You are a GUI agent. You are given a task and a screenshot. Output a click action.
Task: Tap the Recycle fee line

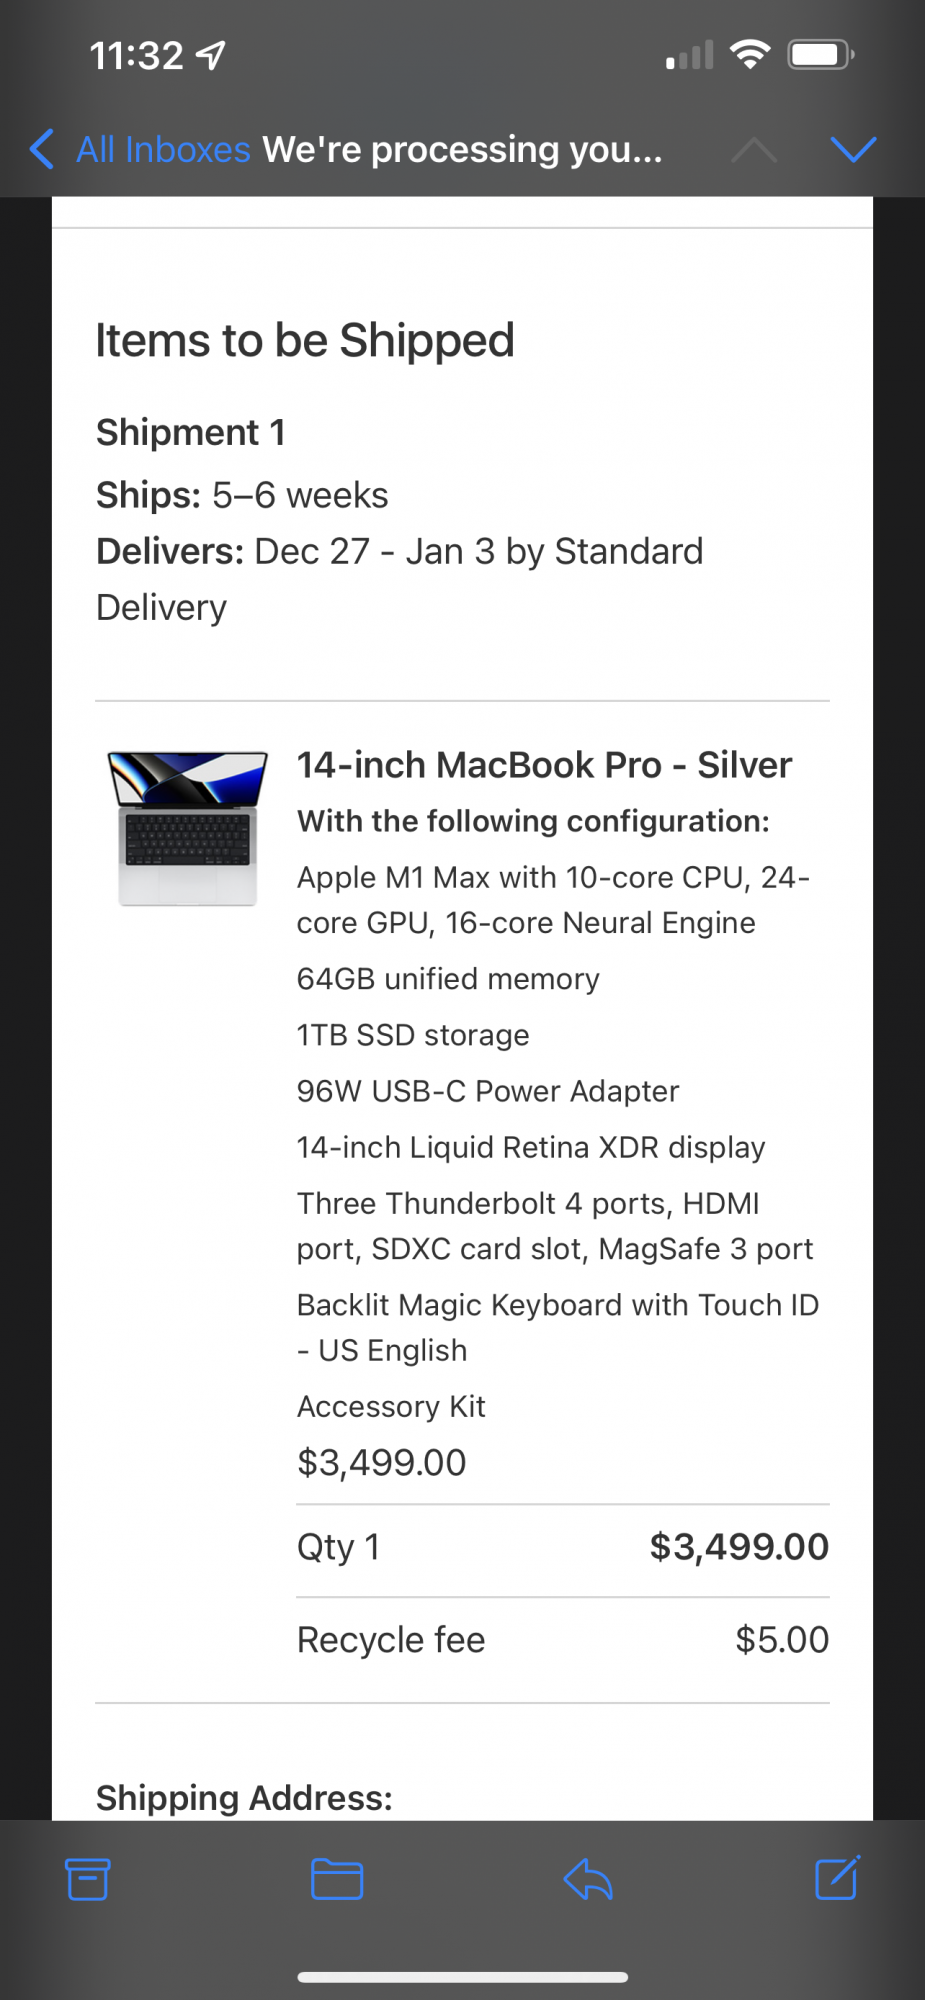(x=390, y=1639)
